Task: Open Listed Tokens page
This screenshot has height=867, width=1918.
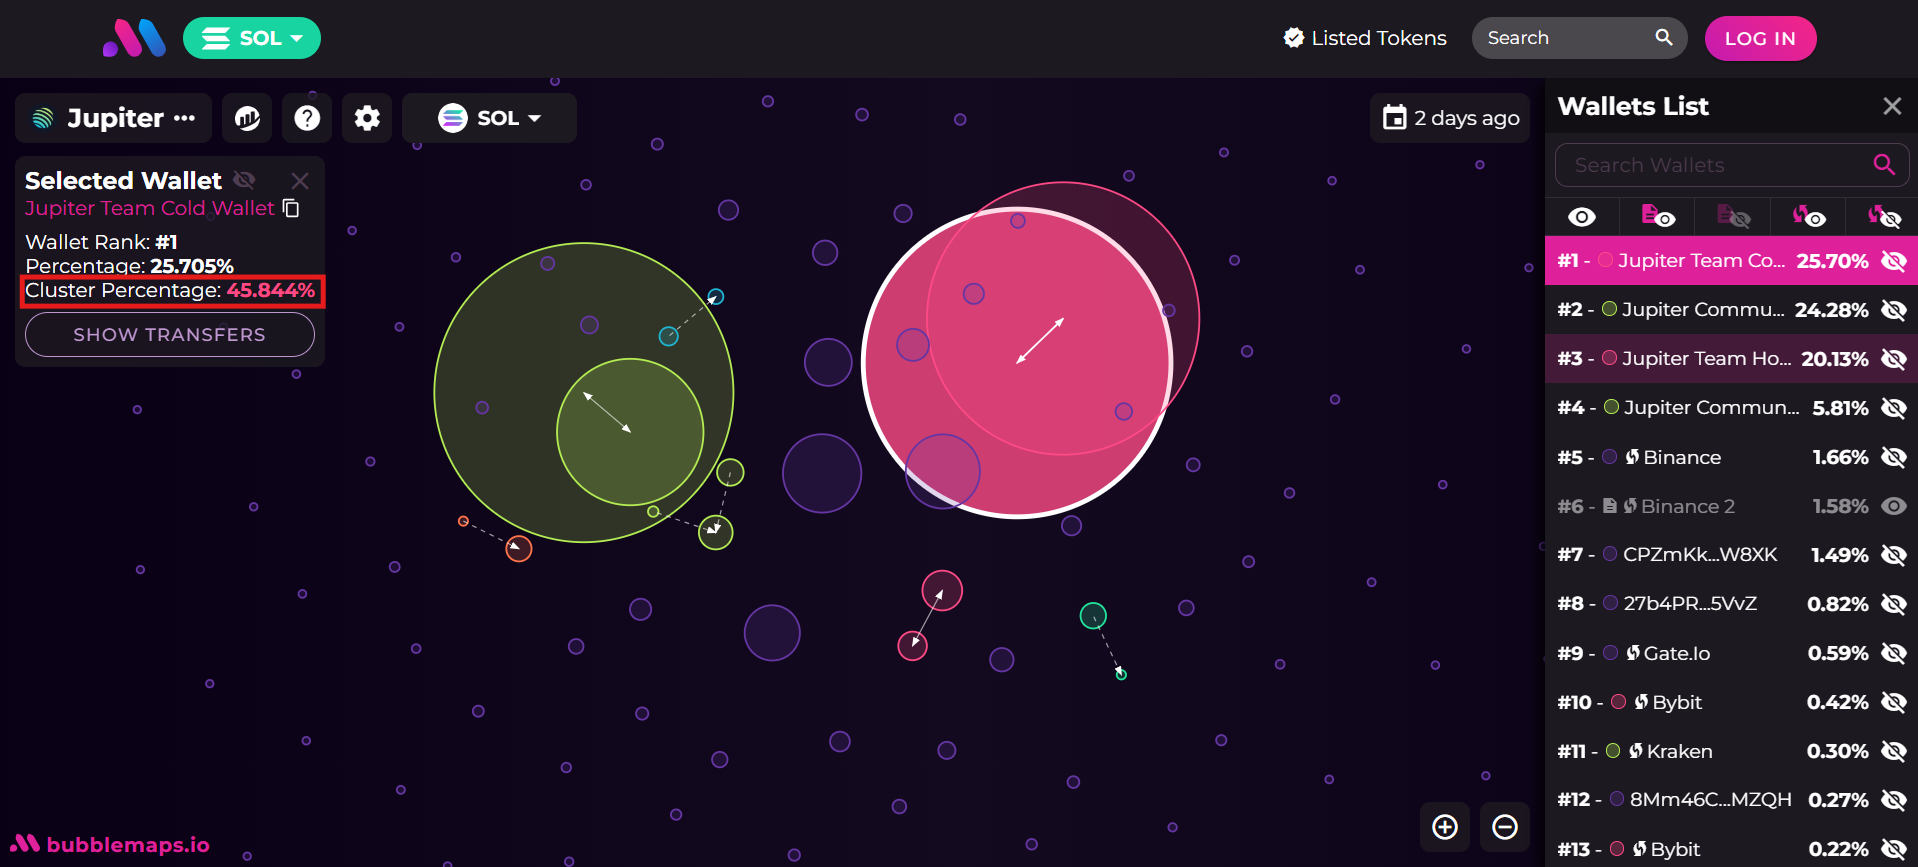Action: [1365, 38]
